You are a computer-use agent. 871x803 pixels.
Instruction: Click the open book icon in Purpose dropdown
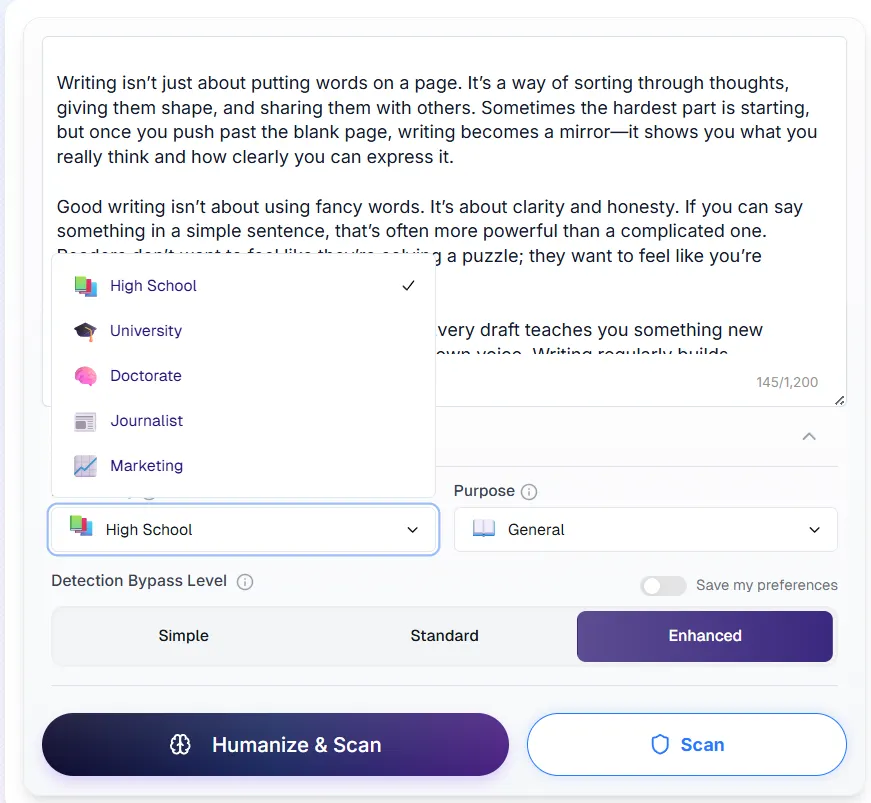pos(484,528)
